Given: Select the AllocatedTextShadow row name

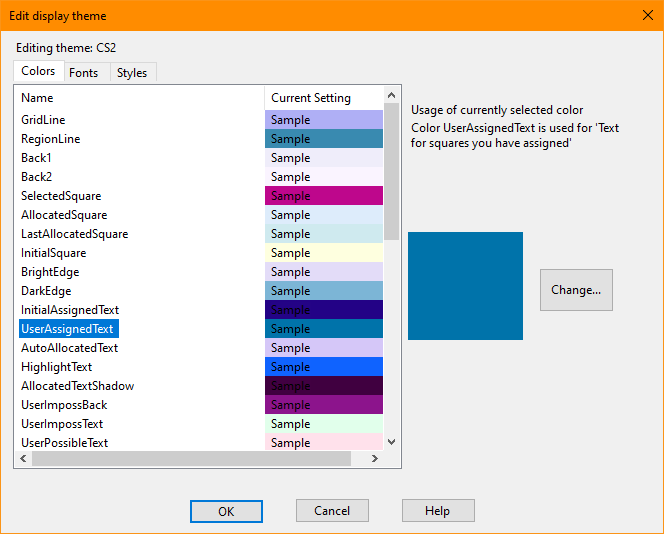Looking at the screenshot, I should (x=78, y=386).
